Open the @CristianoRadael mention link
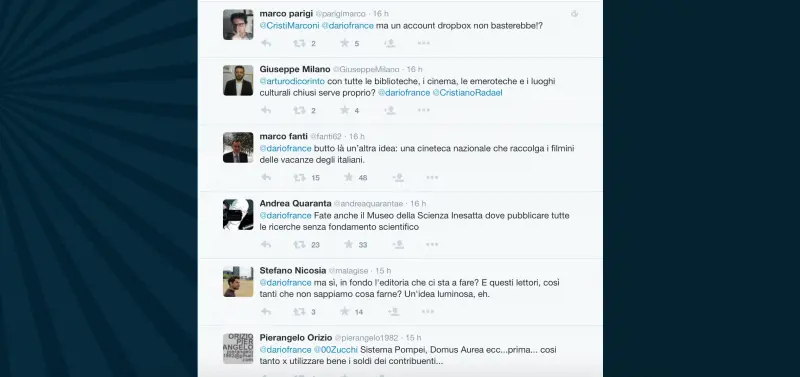The image size is (800, 377). click(467, 93)
